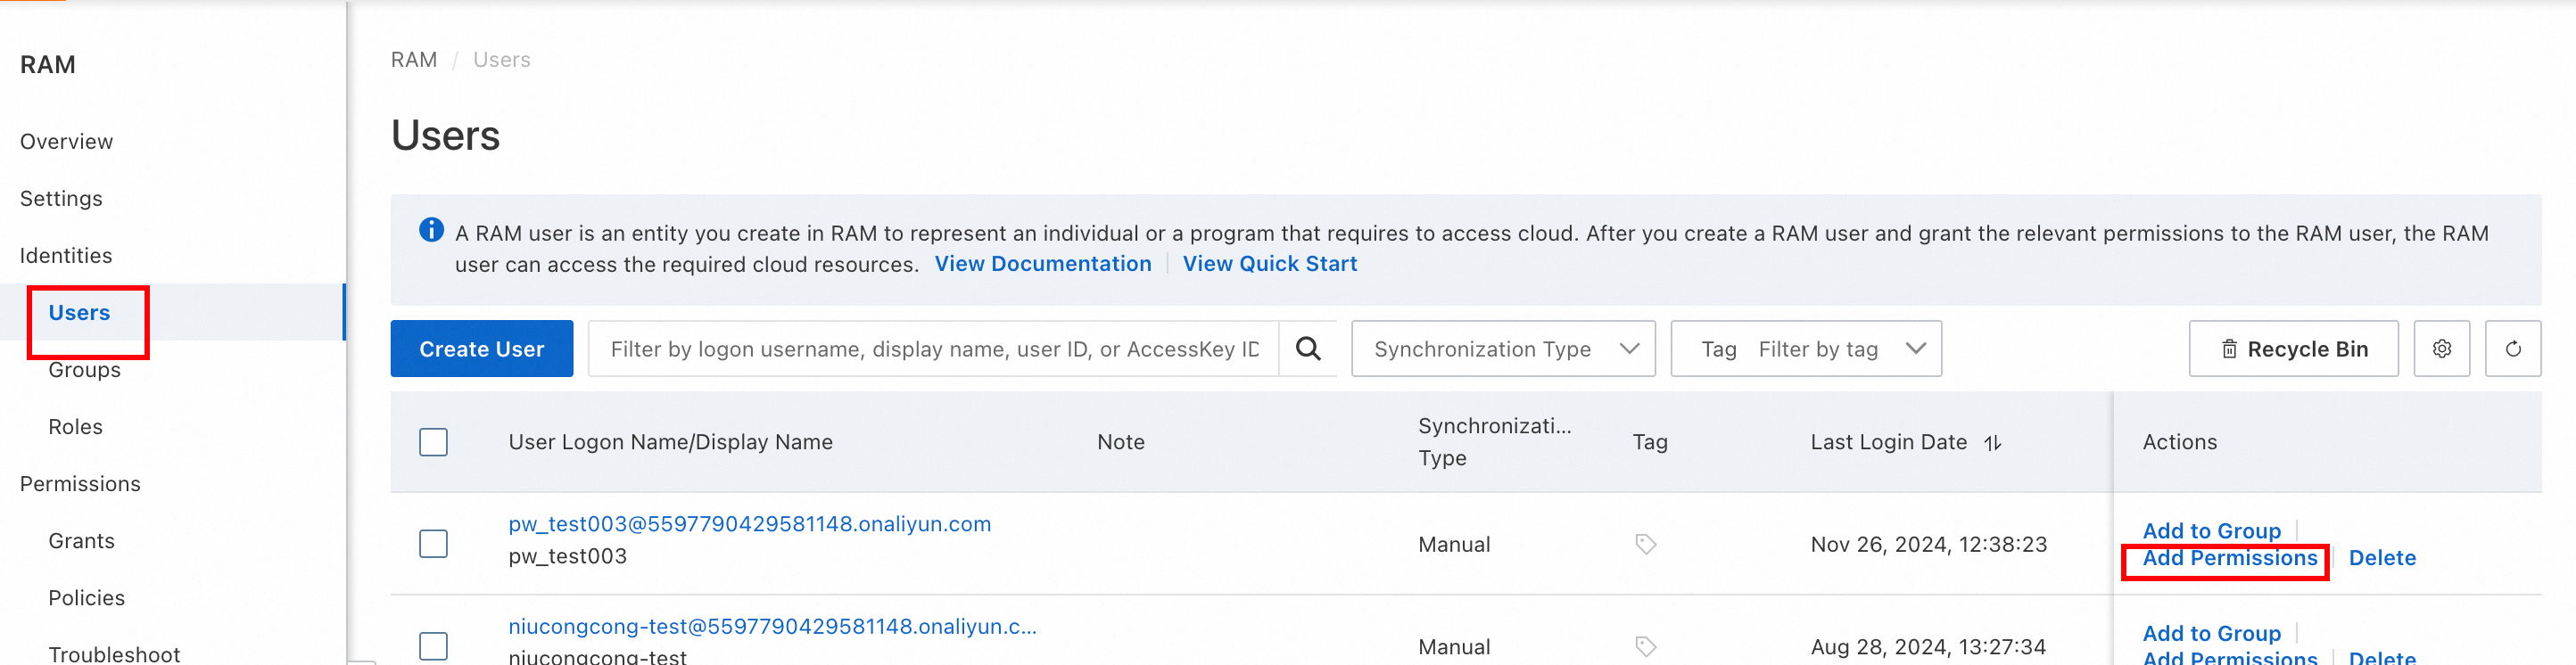Click the refresh list icon

pos(2512,349)
